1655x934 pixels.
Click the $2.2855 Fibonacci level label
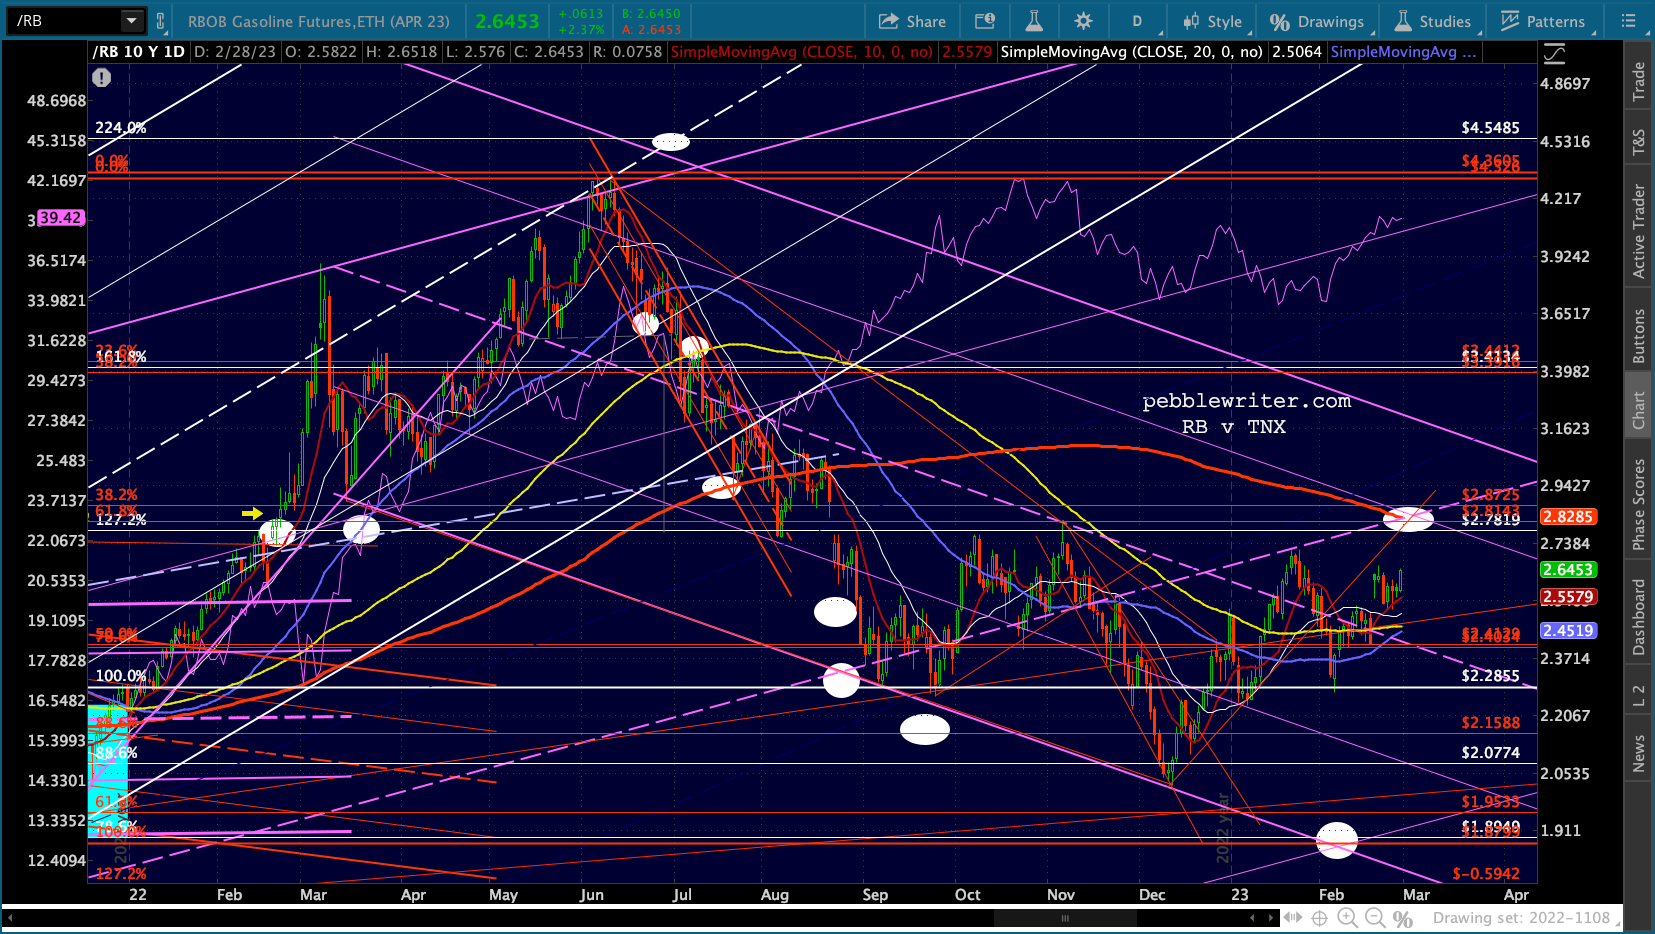(1490, 676)
